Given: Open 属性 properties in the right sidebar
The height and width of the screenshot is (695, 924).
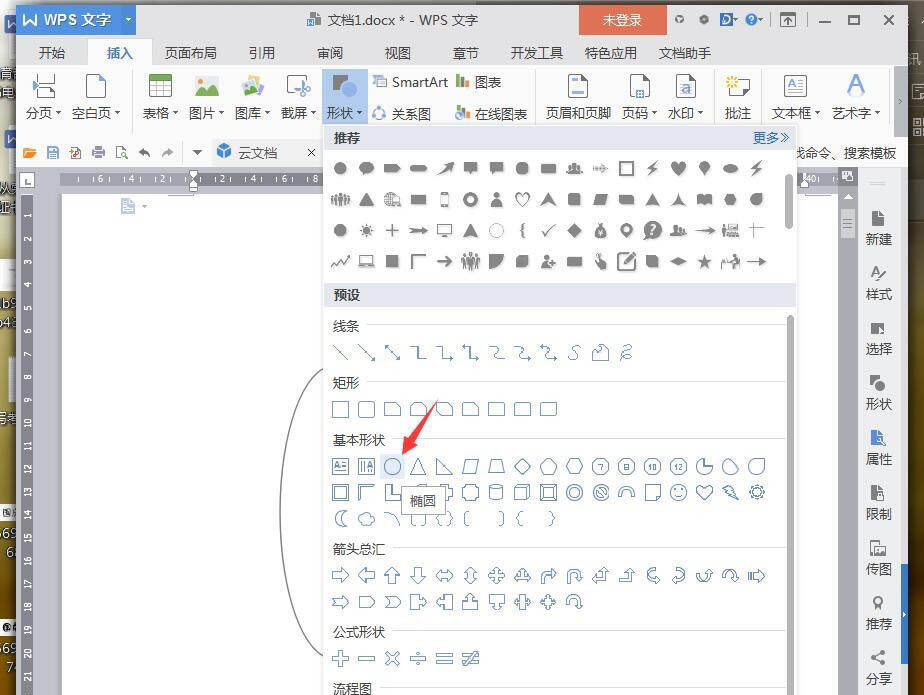Looking at the screenshot, I should coord(878,448).
